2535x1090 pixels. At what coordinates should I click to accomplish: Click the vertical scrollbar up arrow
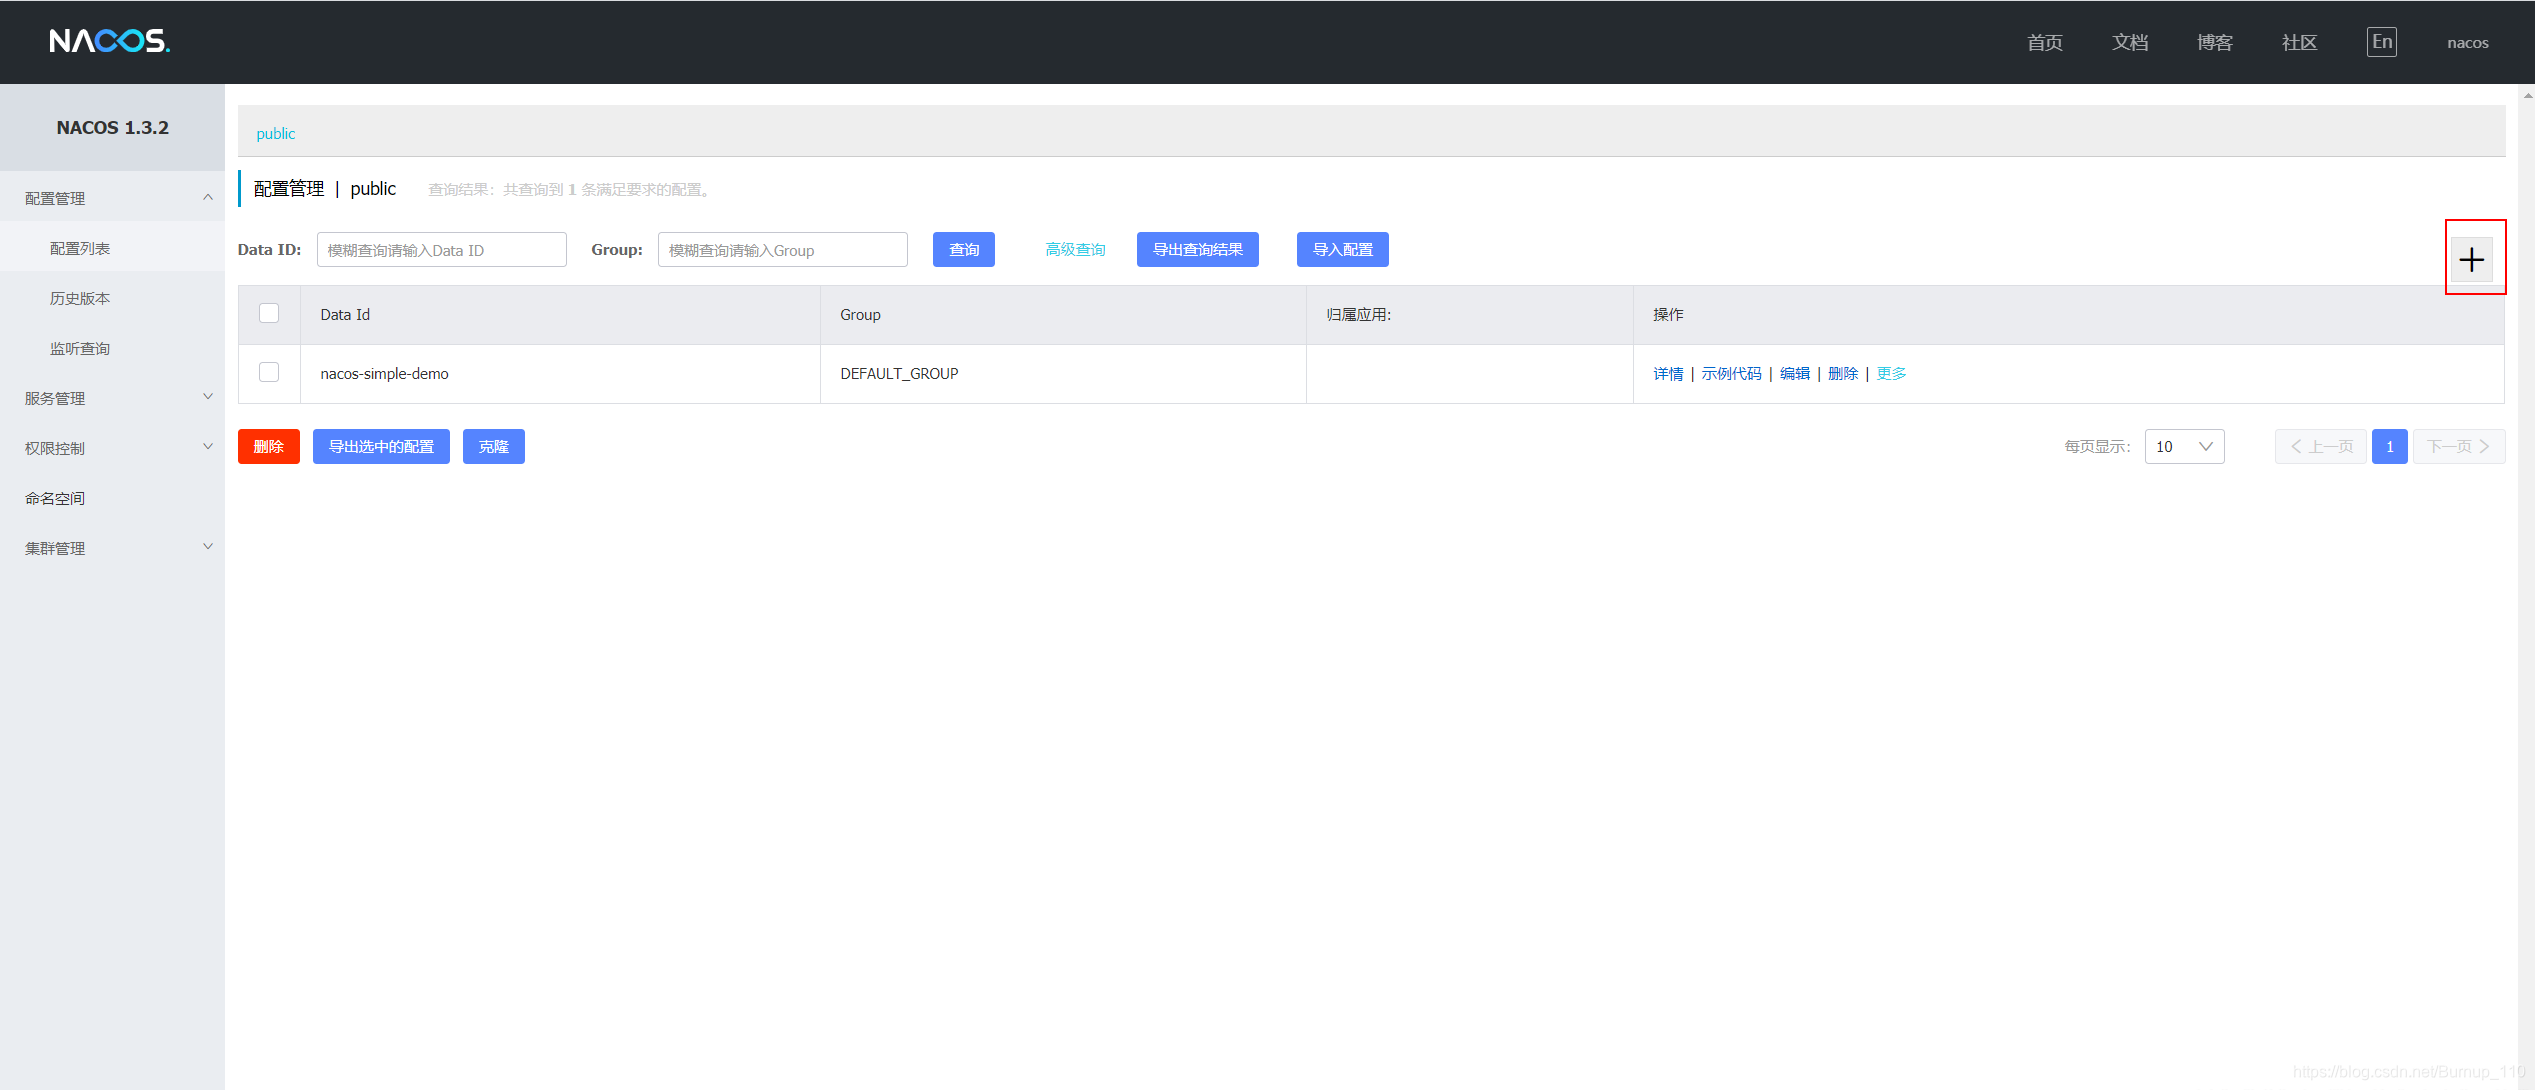pos(2528,95)
